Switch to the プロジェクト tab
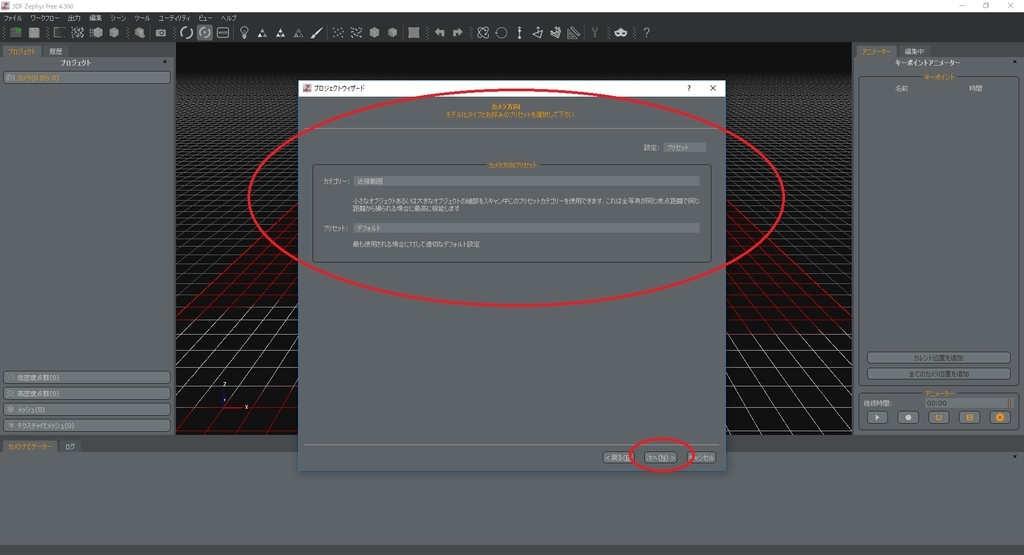This screenshot has width=1024, height=555. tap(22, 51)
